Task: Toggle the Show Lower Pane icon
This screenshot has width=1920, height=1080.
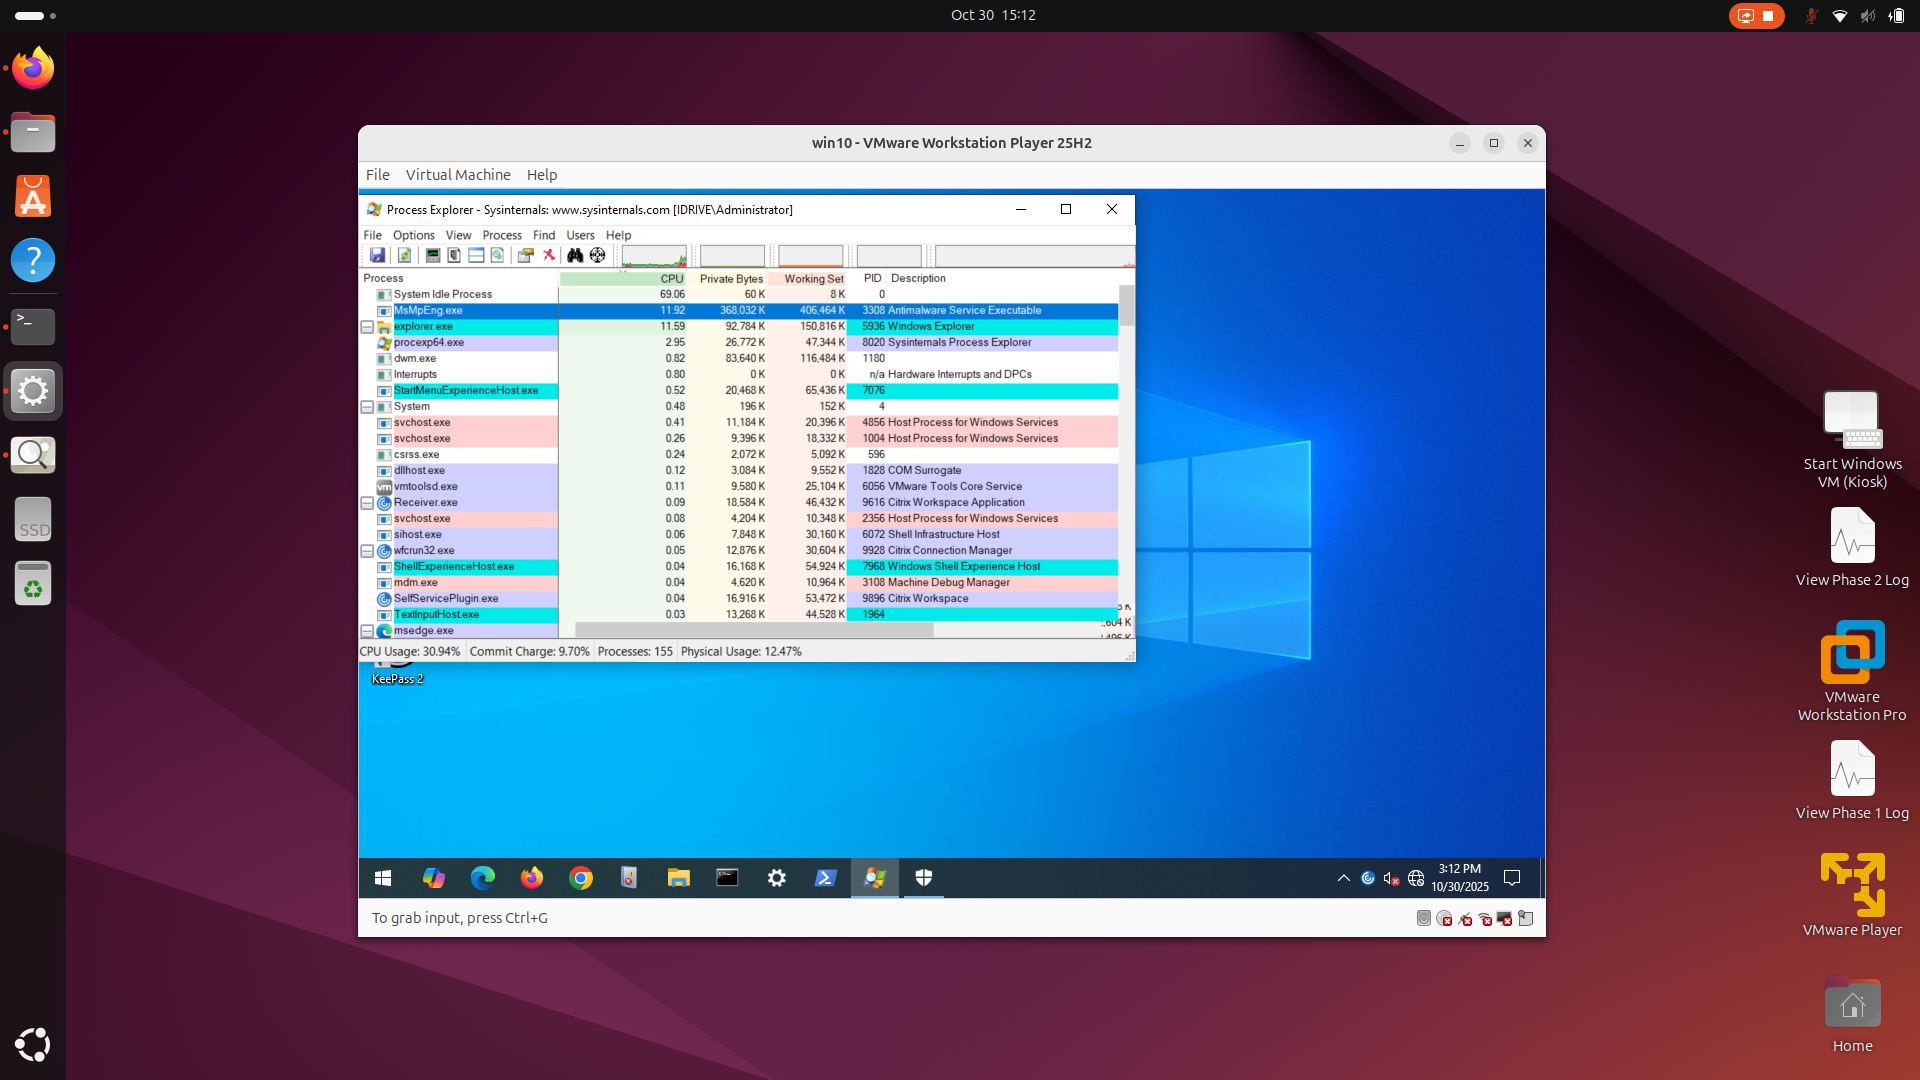Action: click(476, 255)
